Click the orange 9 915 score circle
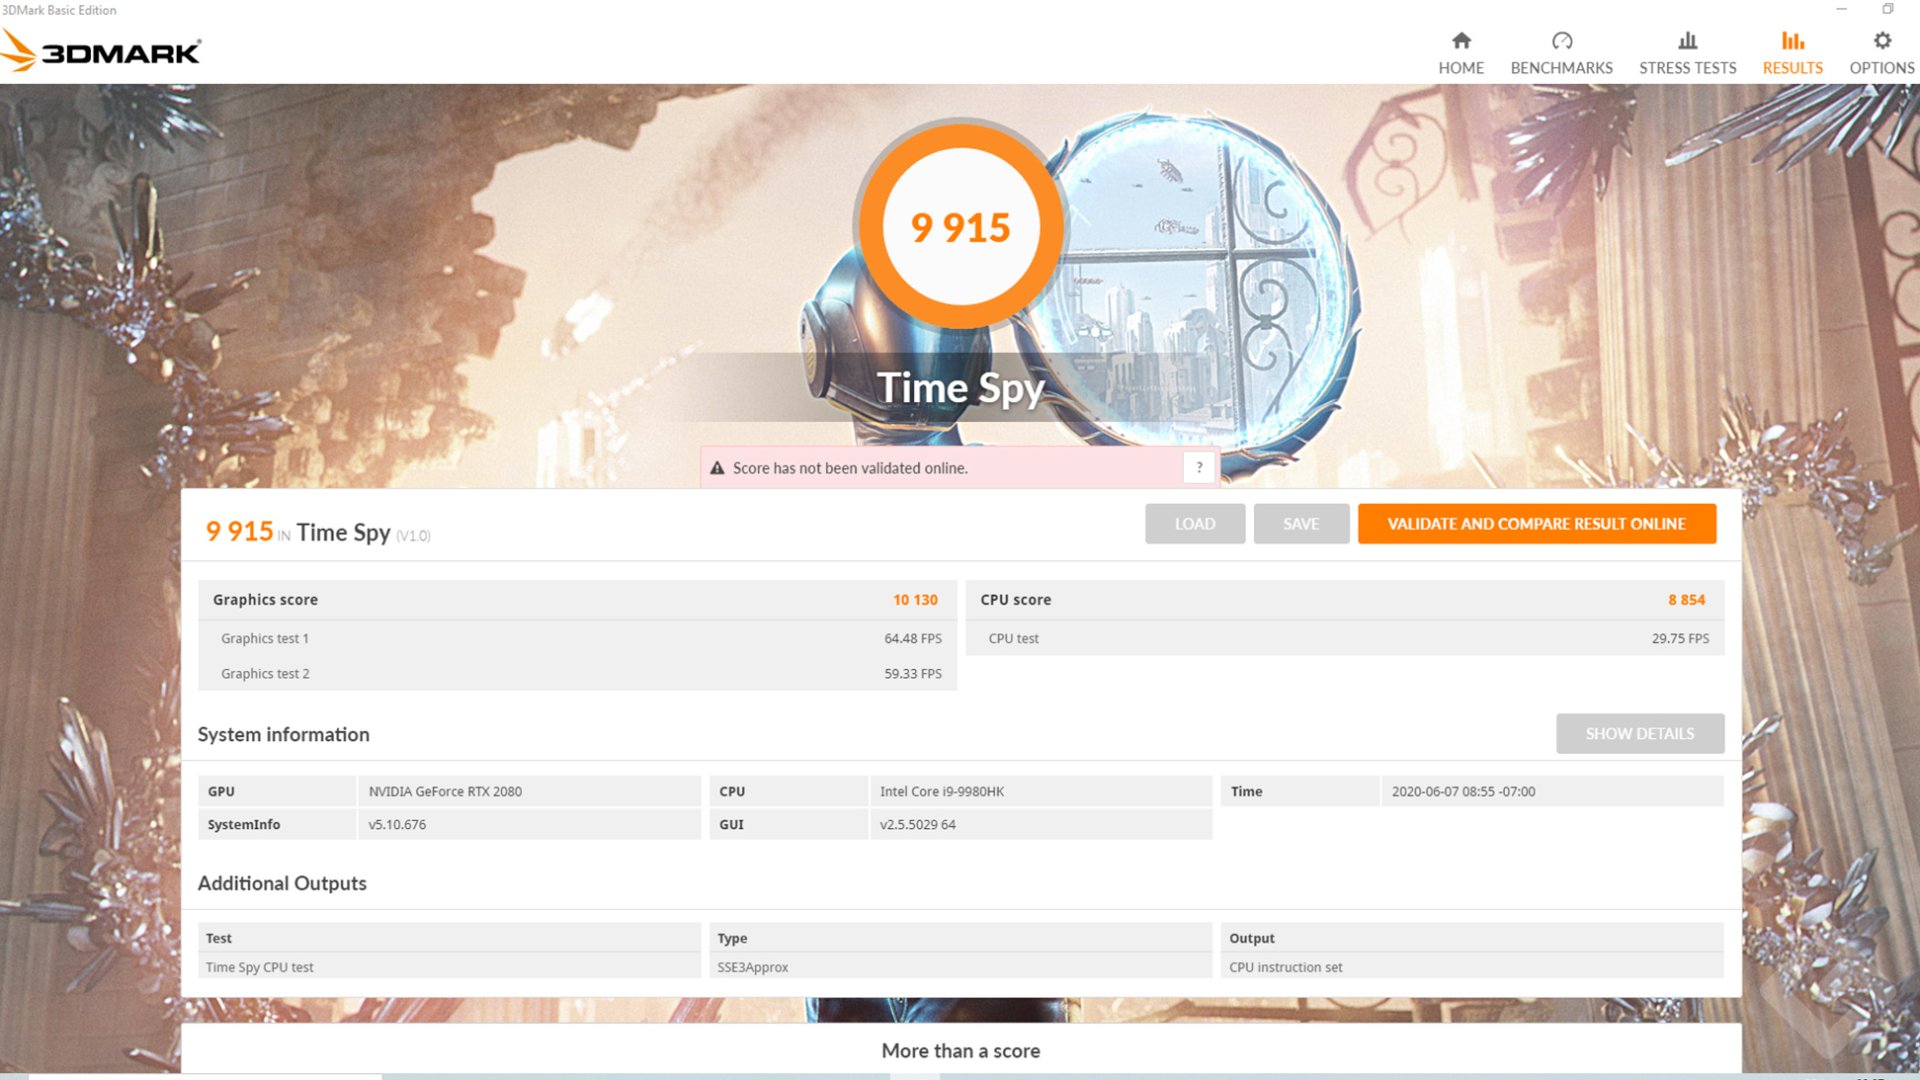This screenshot has width=1920, height=1080. 961,227
